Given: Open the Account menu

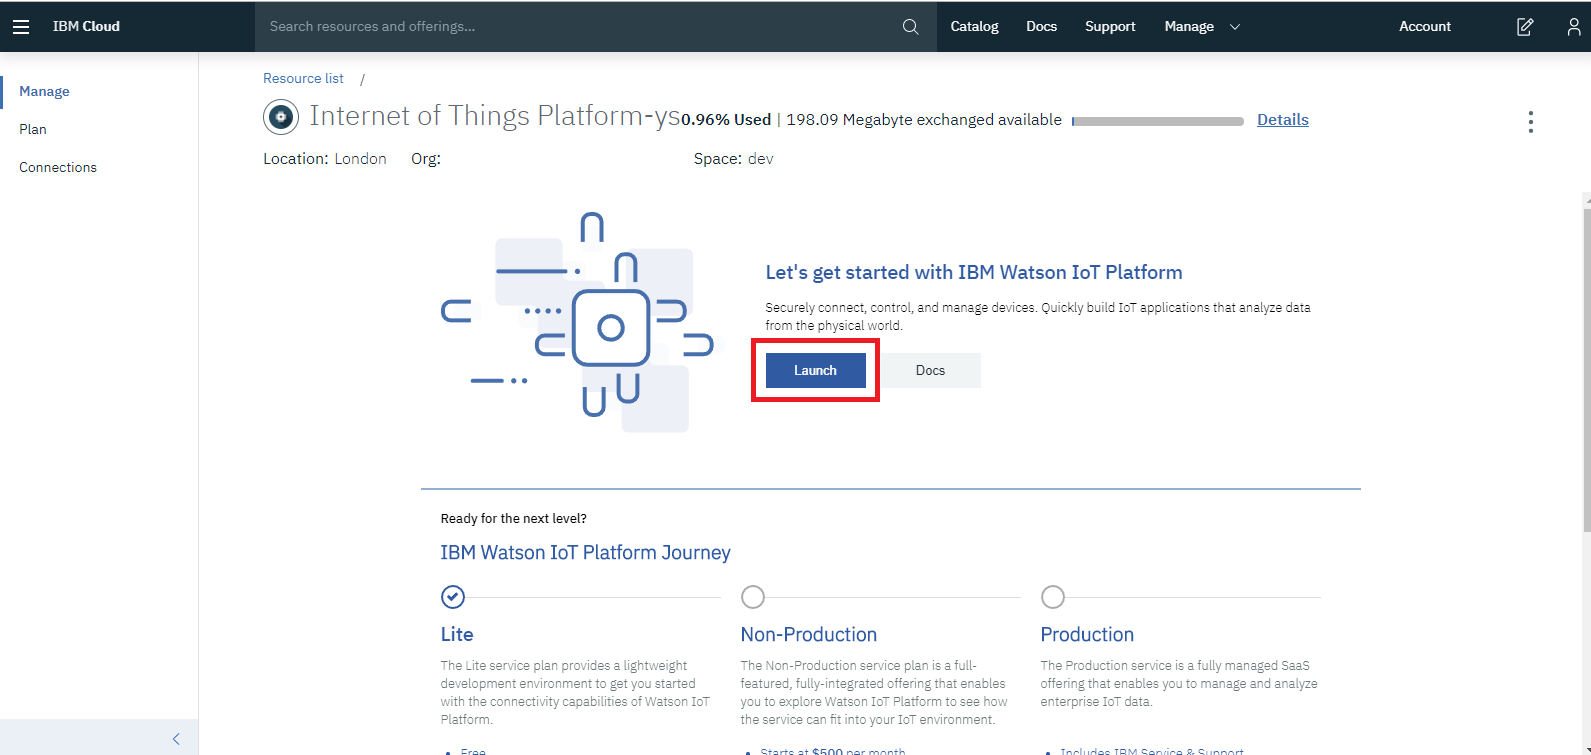Looking at the screenshot, I should pos(1424,27).
